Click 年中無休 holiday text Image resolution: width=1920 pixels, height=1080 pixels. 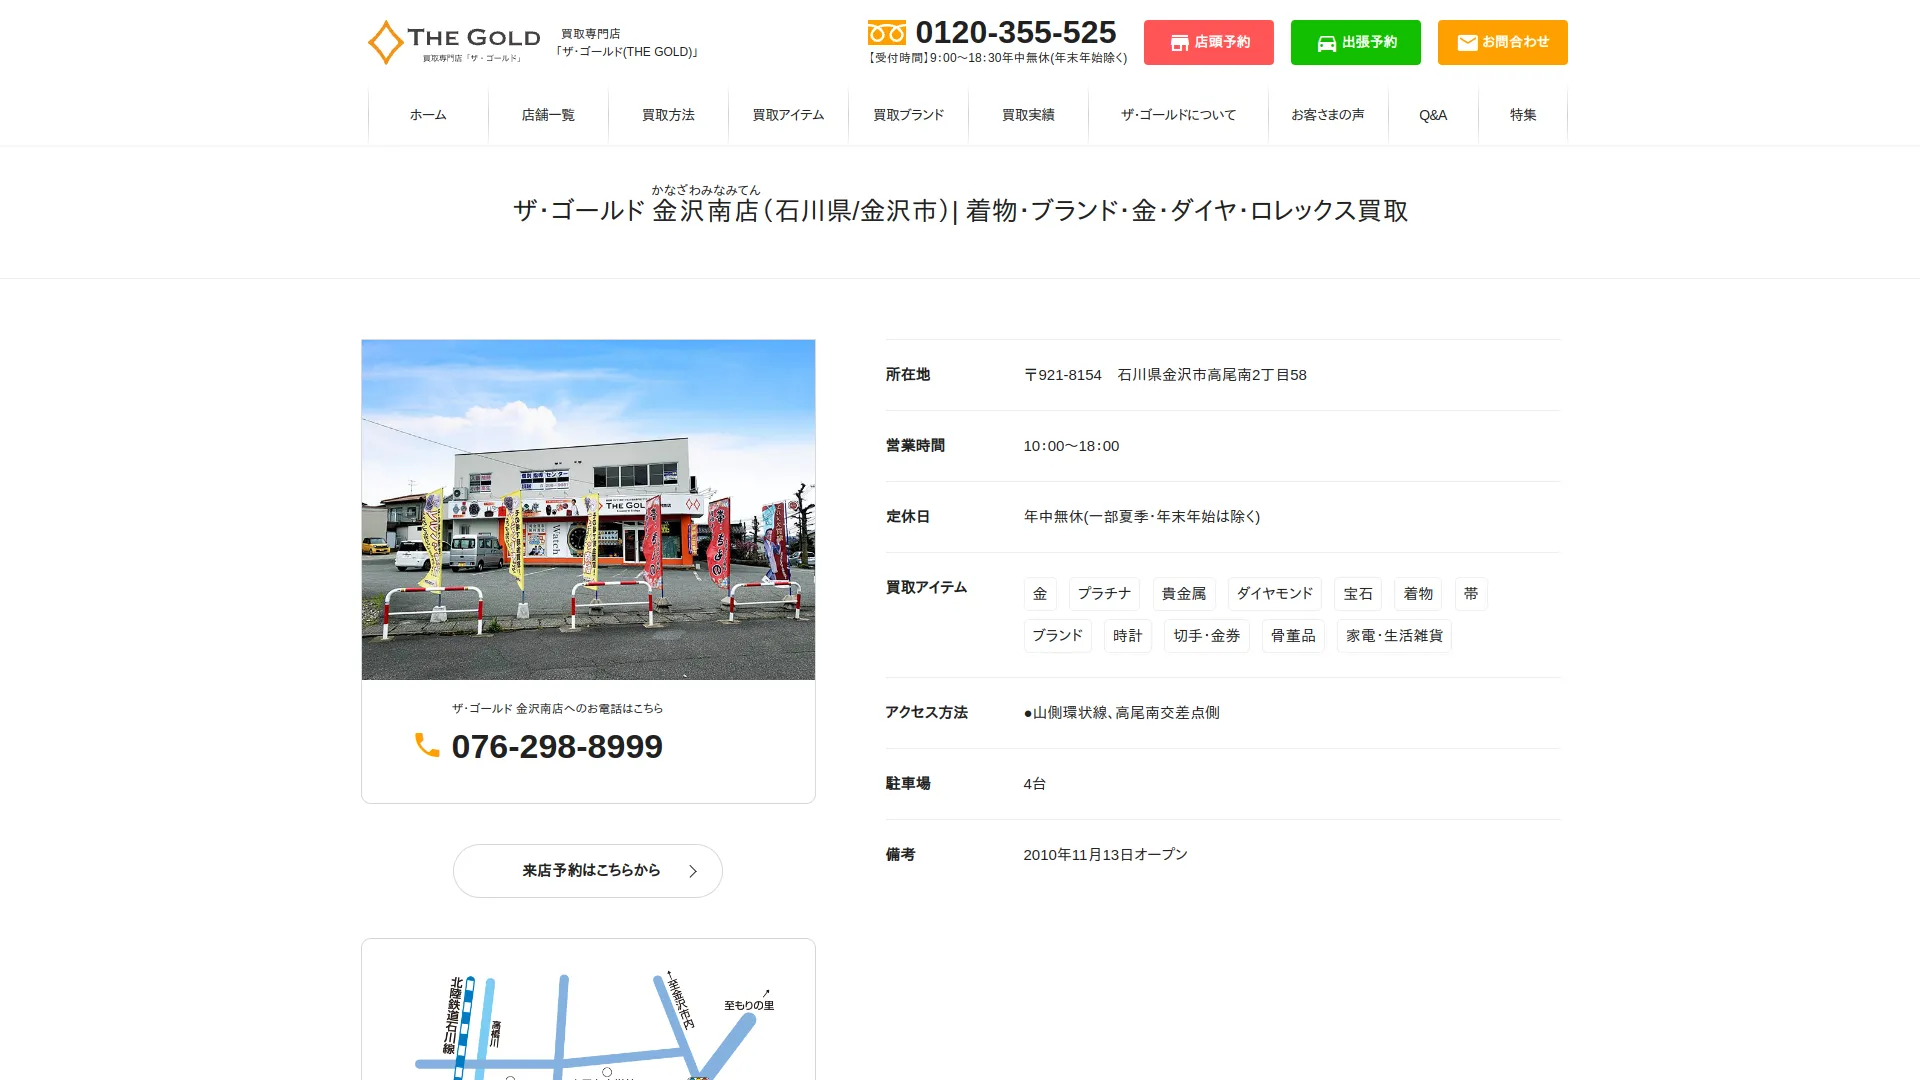(1142, 517)
